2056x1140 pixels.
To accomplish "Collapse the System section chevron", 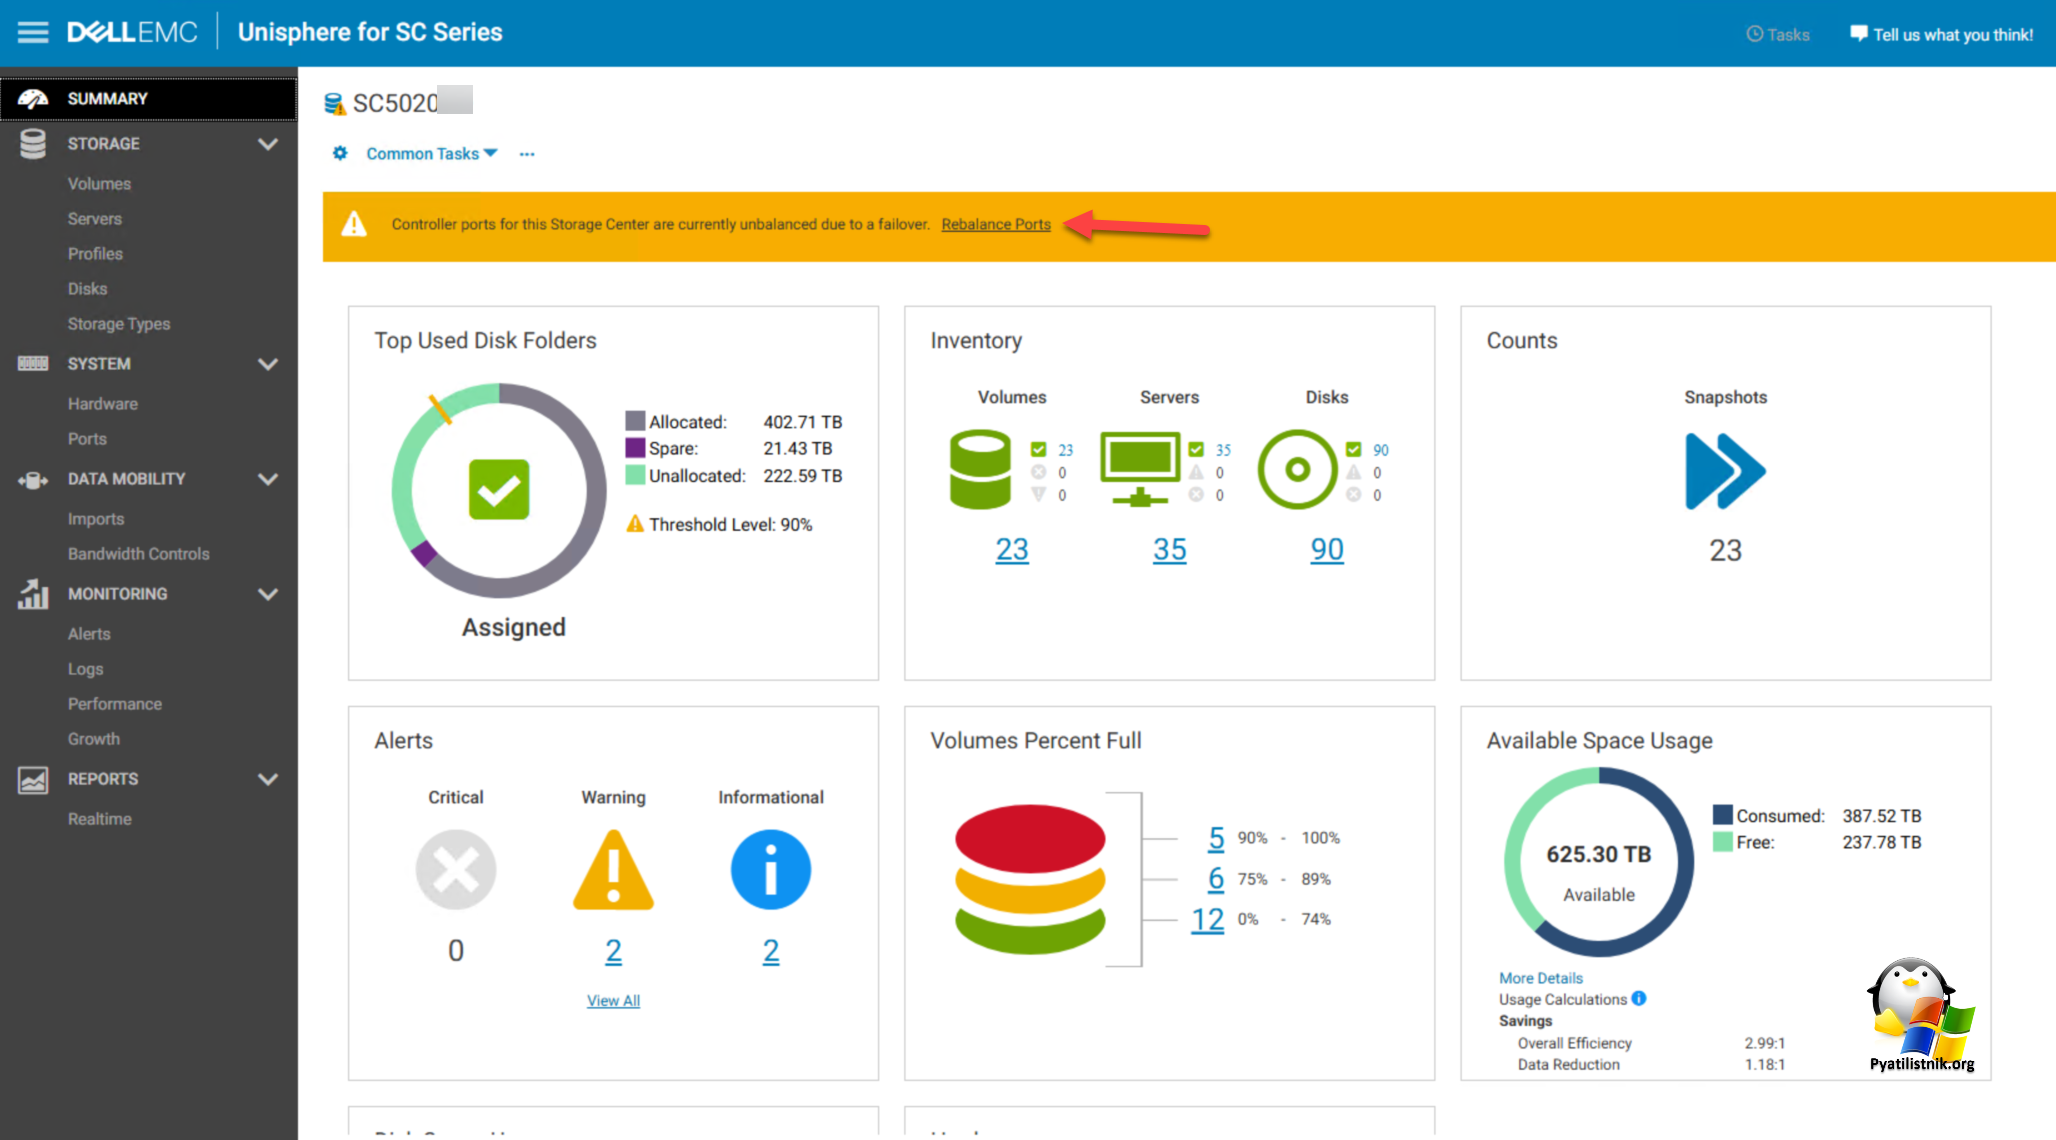I will [268, 364].
